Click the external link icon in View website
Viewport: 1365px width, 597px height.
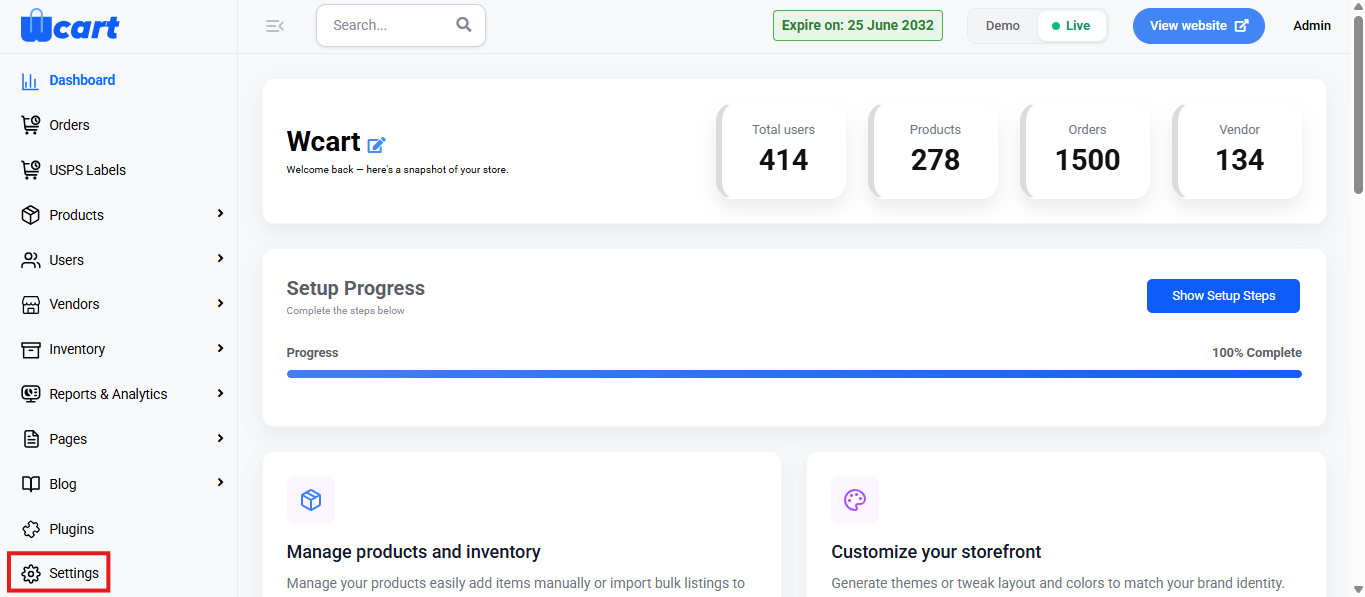(1242, 26)
